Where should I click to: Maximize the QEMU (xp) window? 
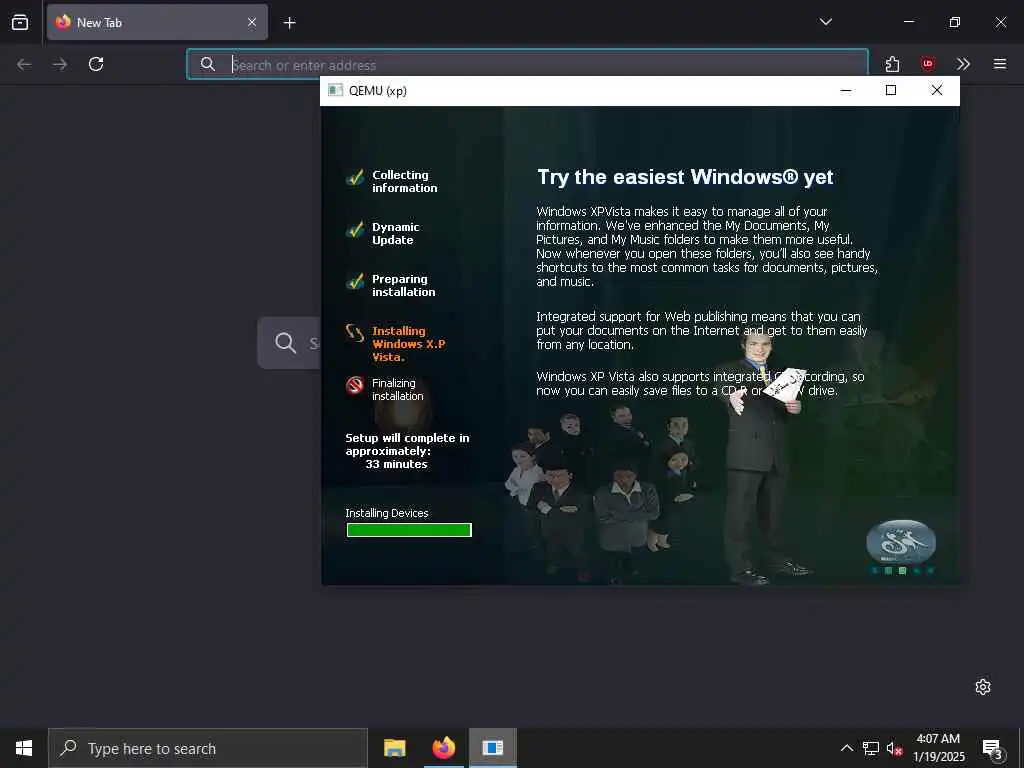coord(891,90)
